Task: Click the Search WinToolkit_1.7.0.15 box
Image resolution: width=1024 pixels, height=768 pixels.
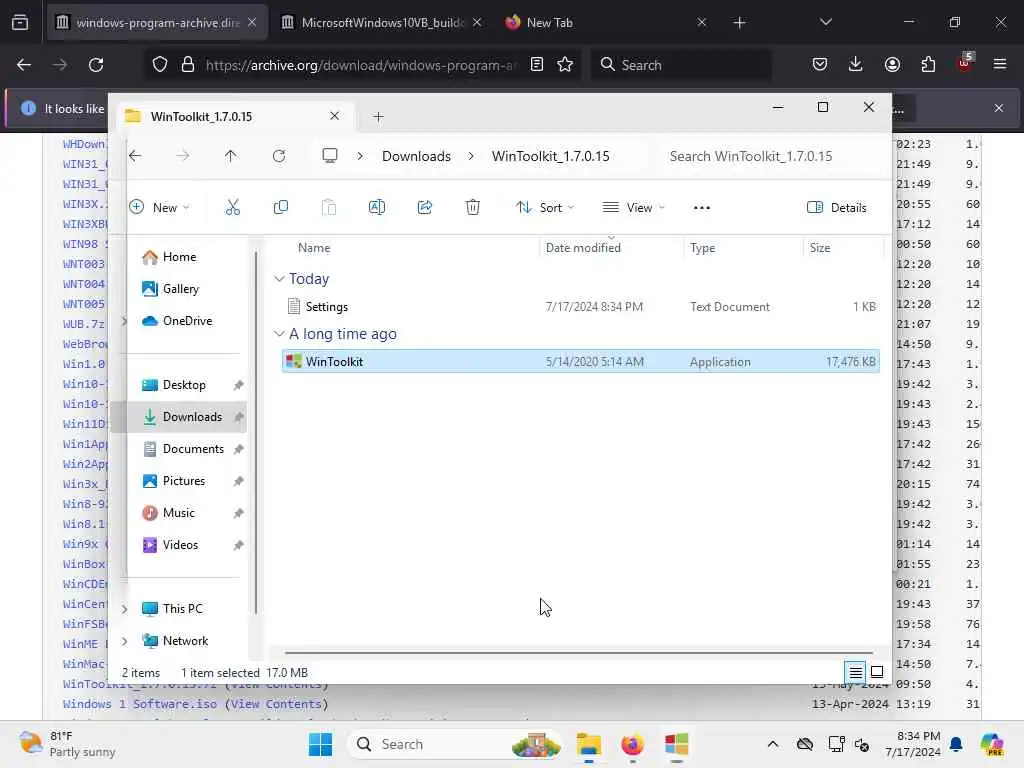Action: click(771, 156)
